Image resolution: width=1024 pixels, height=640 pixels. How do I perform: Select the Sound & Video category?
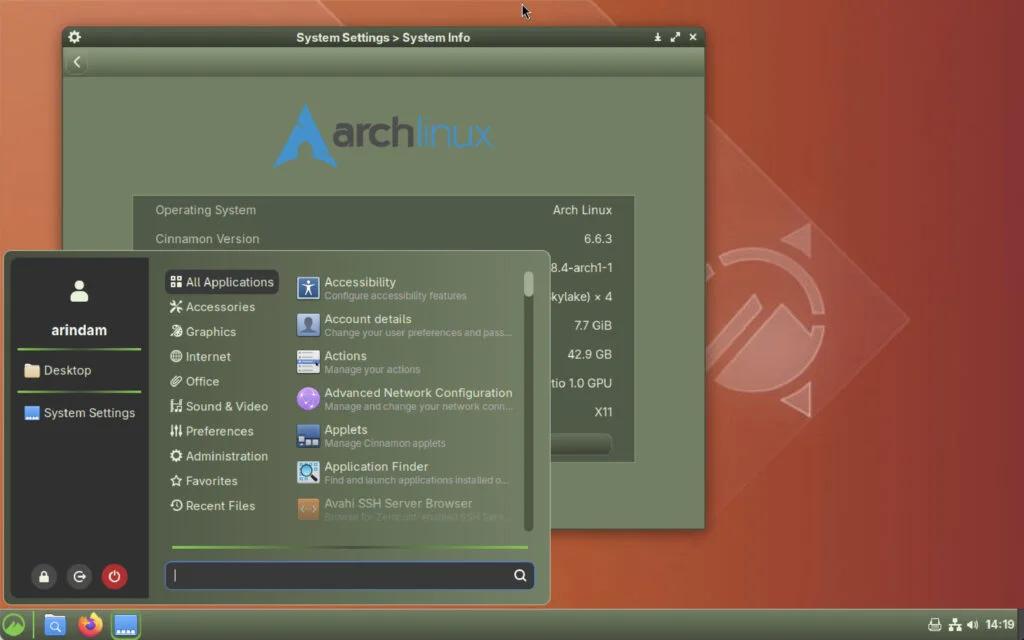[x=227, y=406]
